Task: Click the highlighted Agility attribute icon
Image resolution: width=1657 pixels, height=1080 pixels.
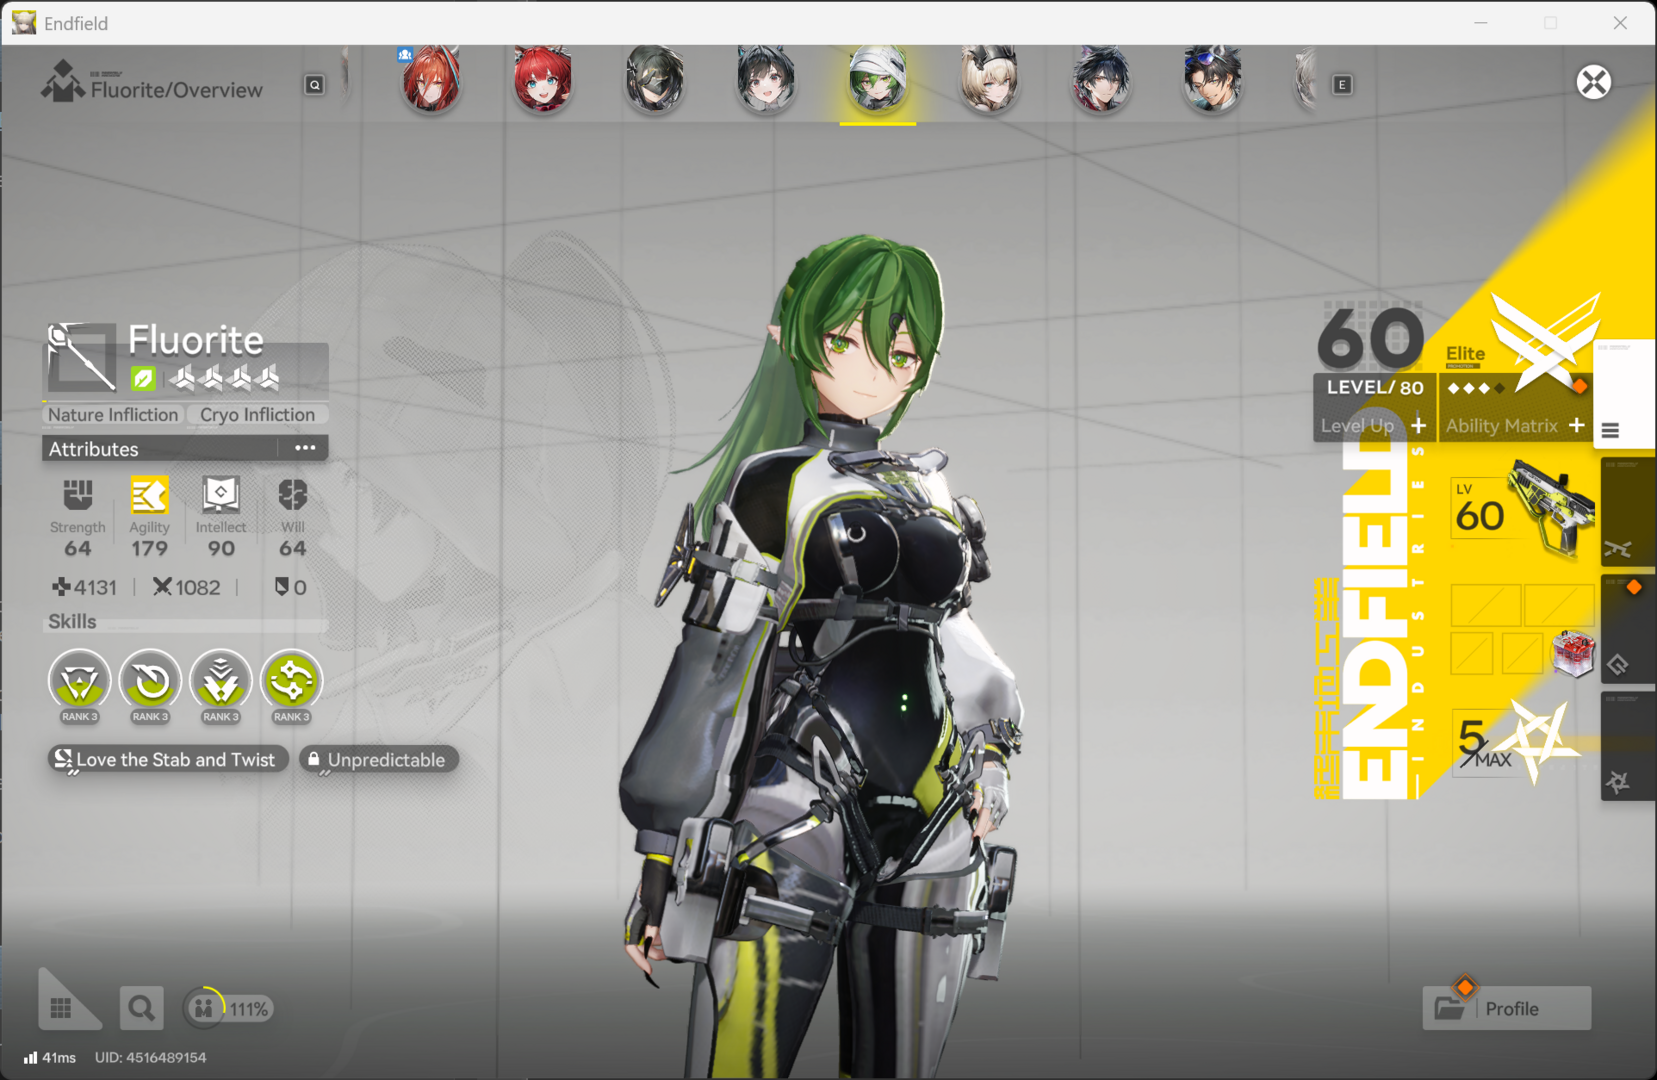Action: [x=149, y=495]
